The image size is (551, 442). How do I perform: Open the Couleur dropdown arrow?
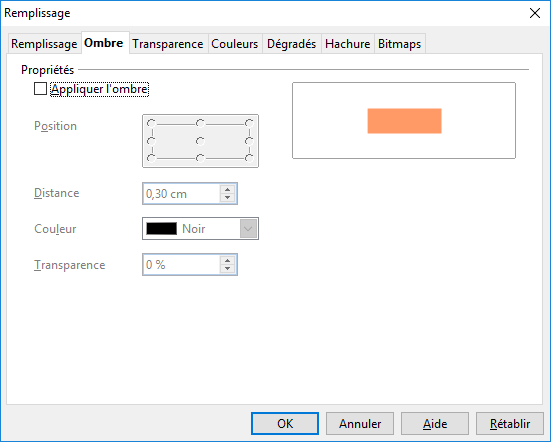pos(248,229)
